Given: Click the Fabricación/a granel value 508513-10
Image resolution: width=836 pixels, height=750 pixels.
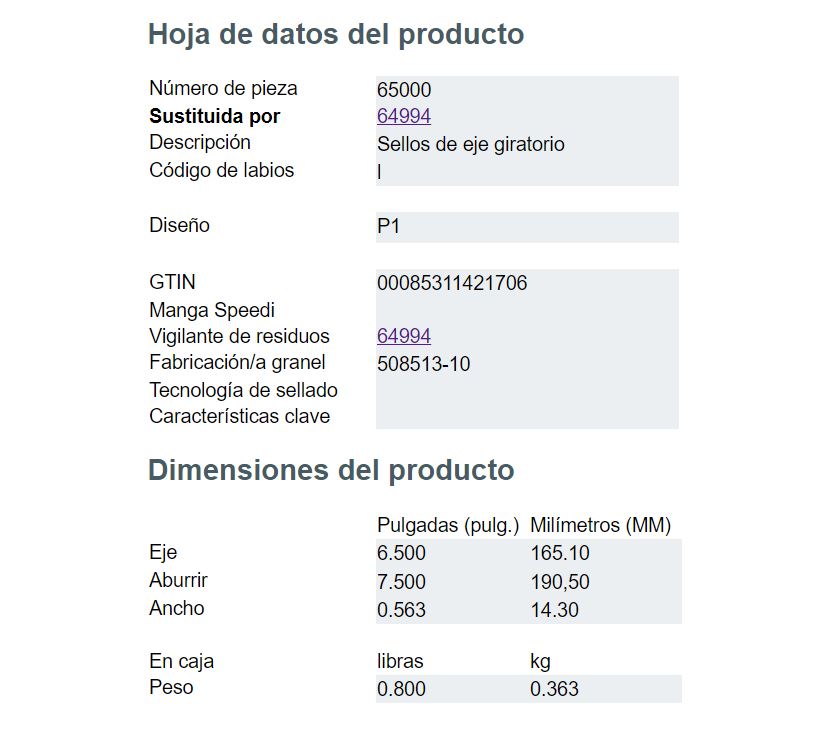Looking at the screenshot, I should (x=423, y=364).
